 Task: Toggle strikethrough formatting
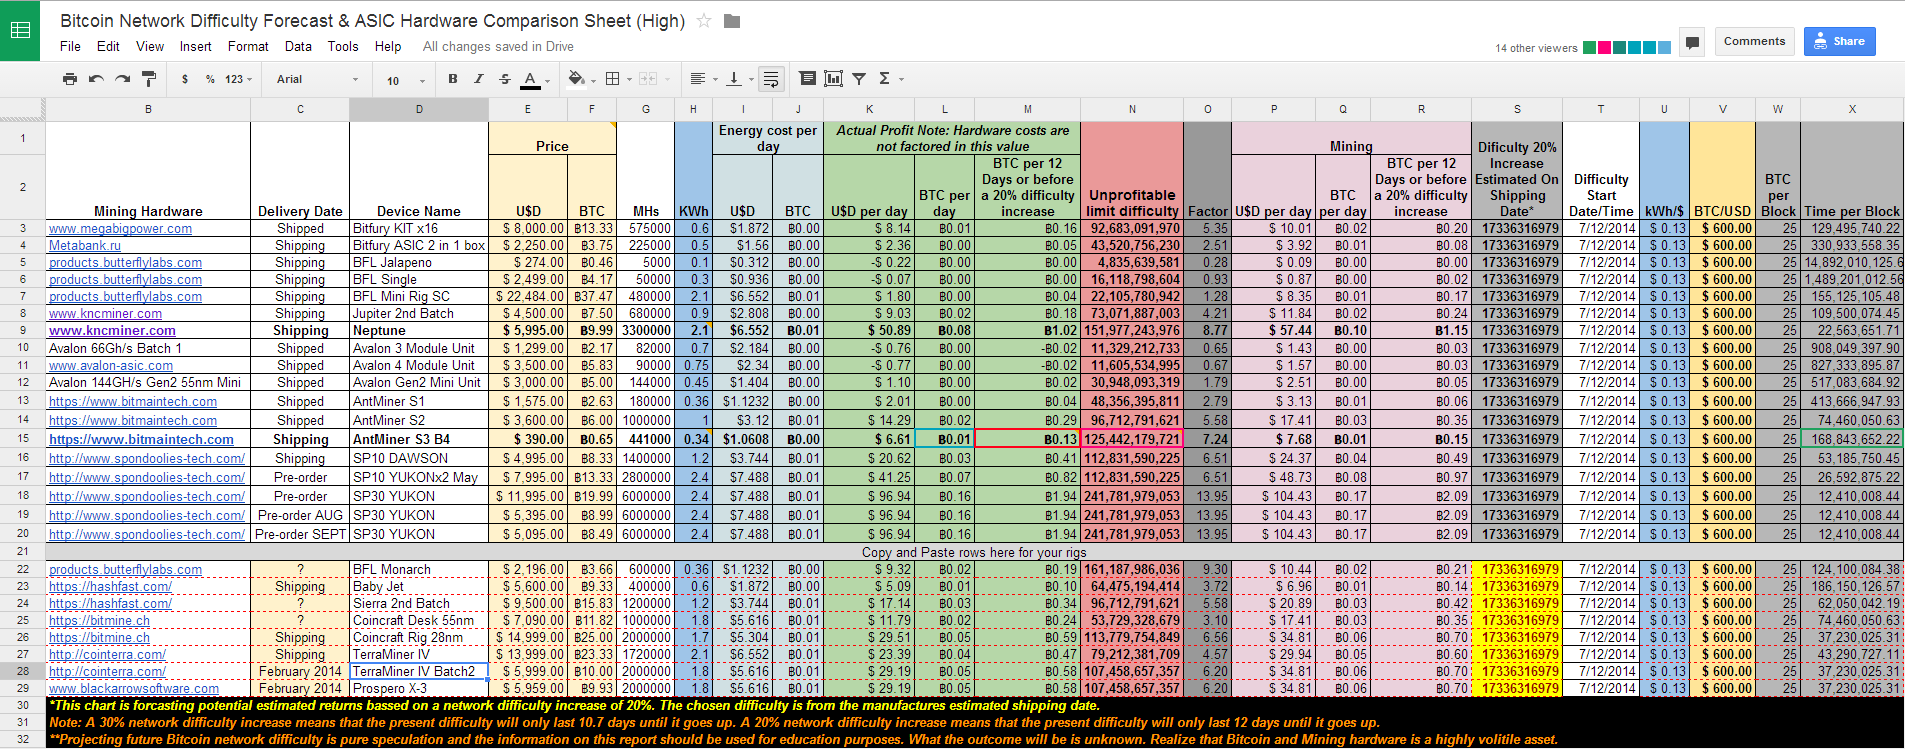[x=505, y=79]
